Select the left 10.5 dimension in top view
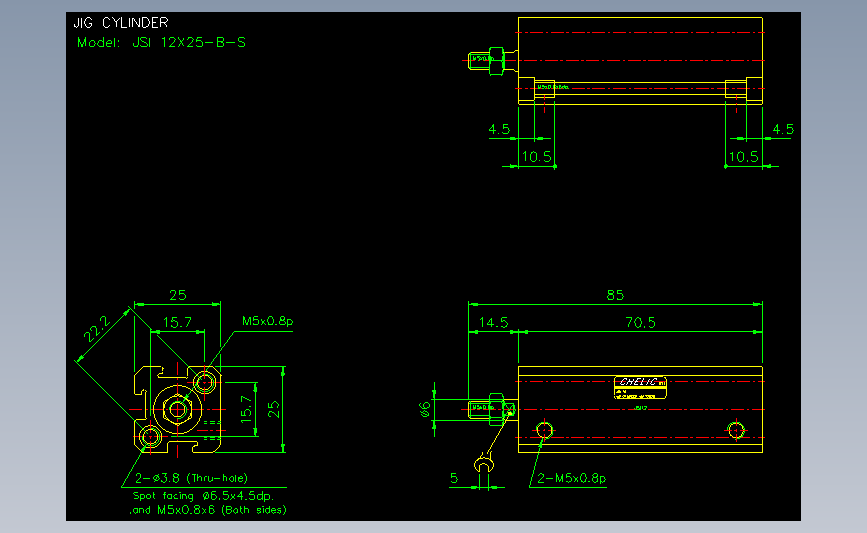The image size is (867, 533). [x=536, y=157]
